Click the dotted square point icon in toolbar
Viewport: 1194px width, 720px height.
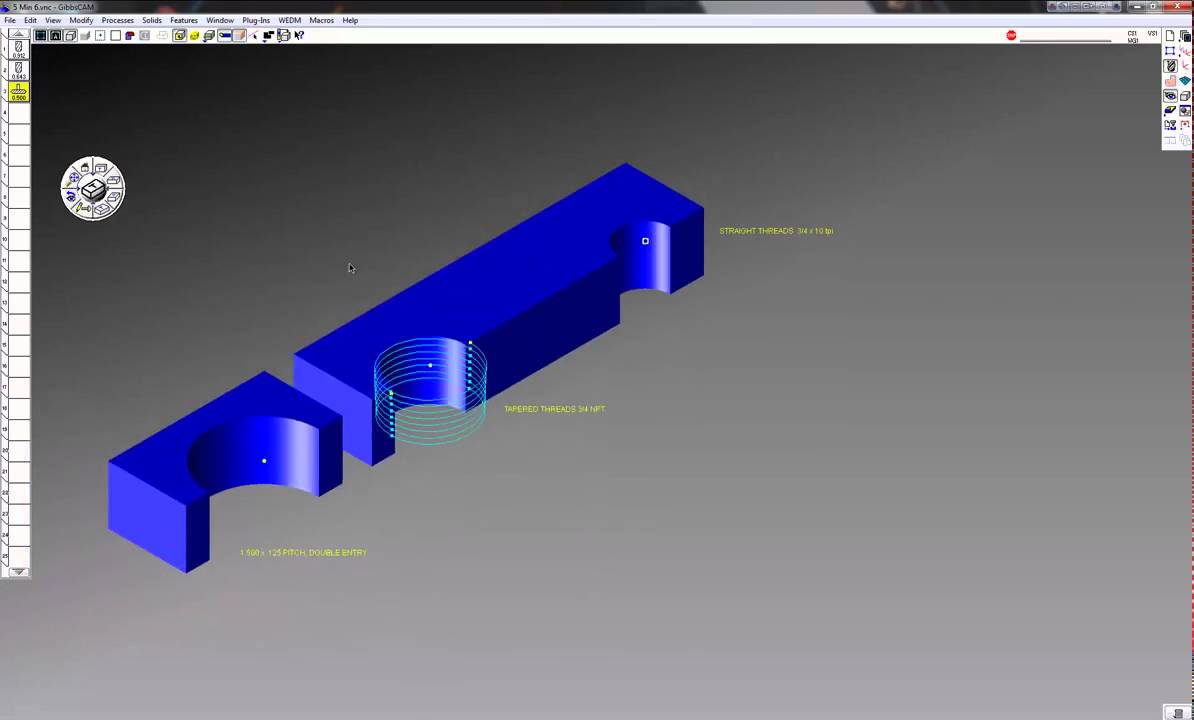click(100, 35)
